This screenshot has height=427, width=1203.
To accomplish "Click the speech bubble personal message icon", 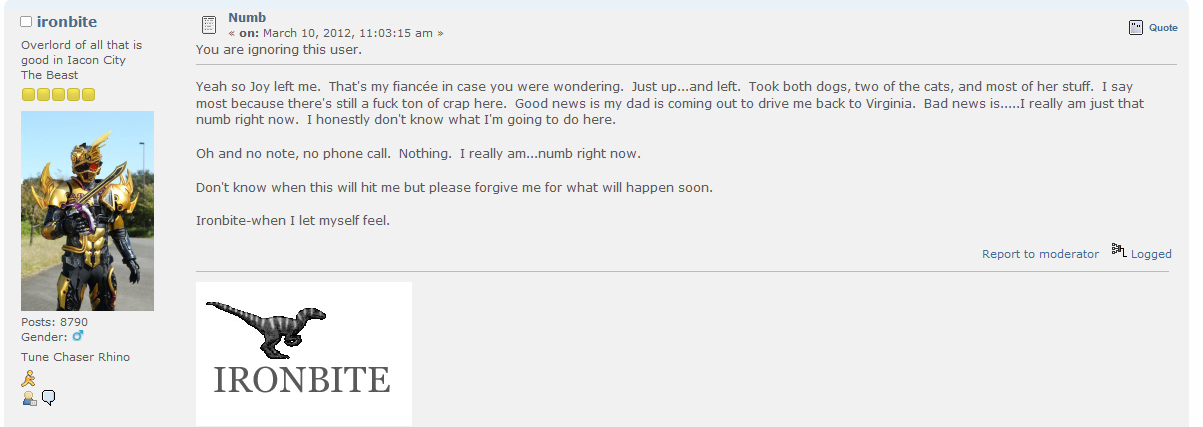I will [48, 398].
